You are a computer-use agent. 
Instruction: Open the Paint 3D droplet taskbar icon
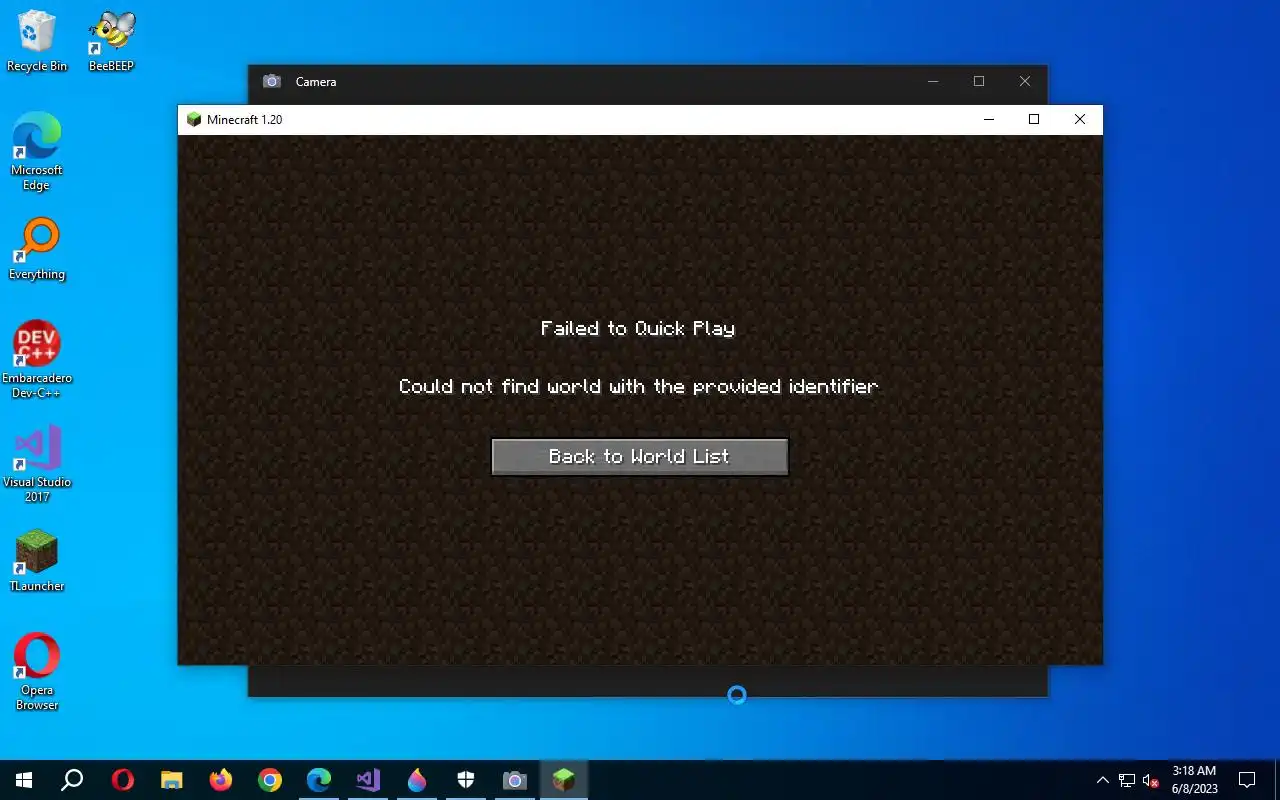click(x=417, y=780)
